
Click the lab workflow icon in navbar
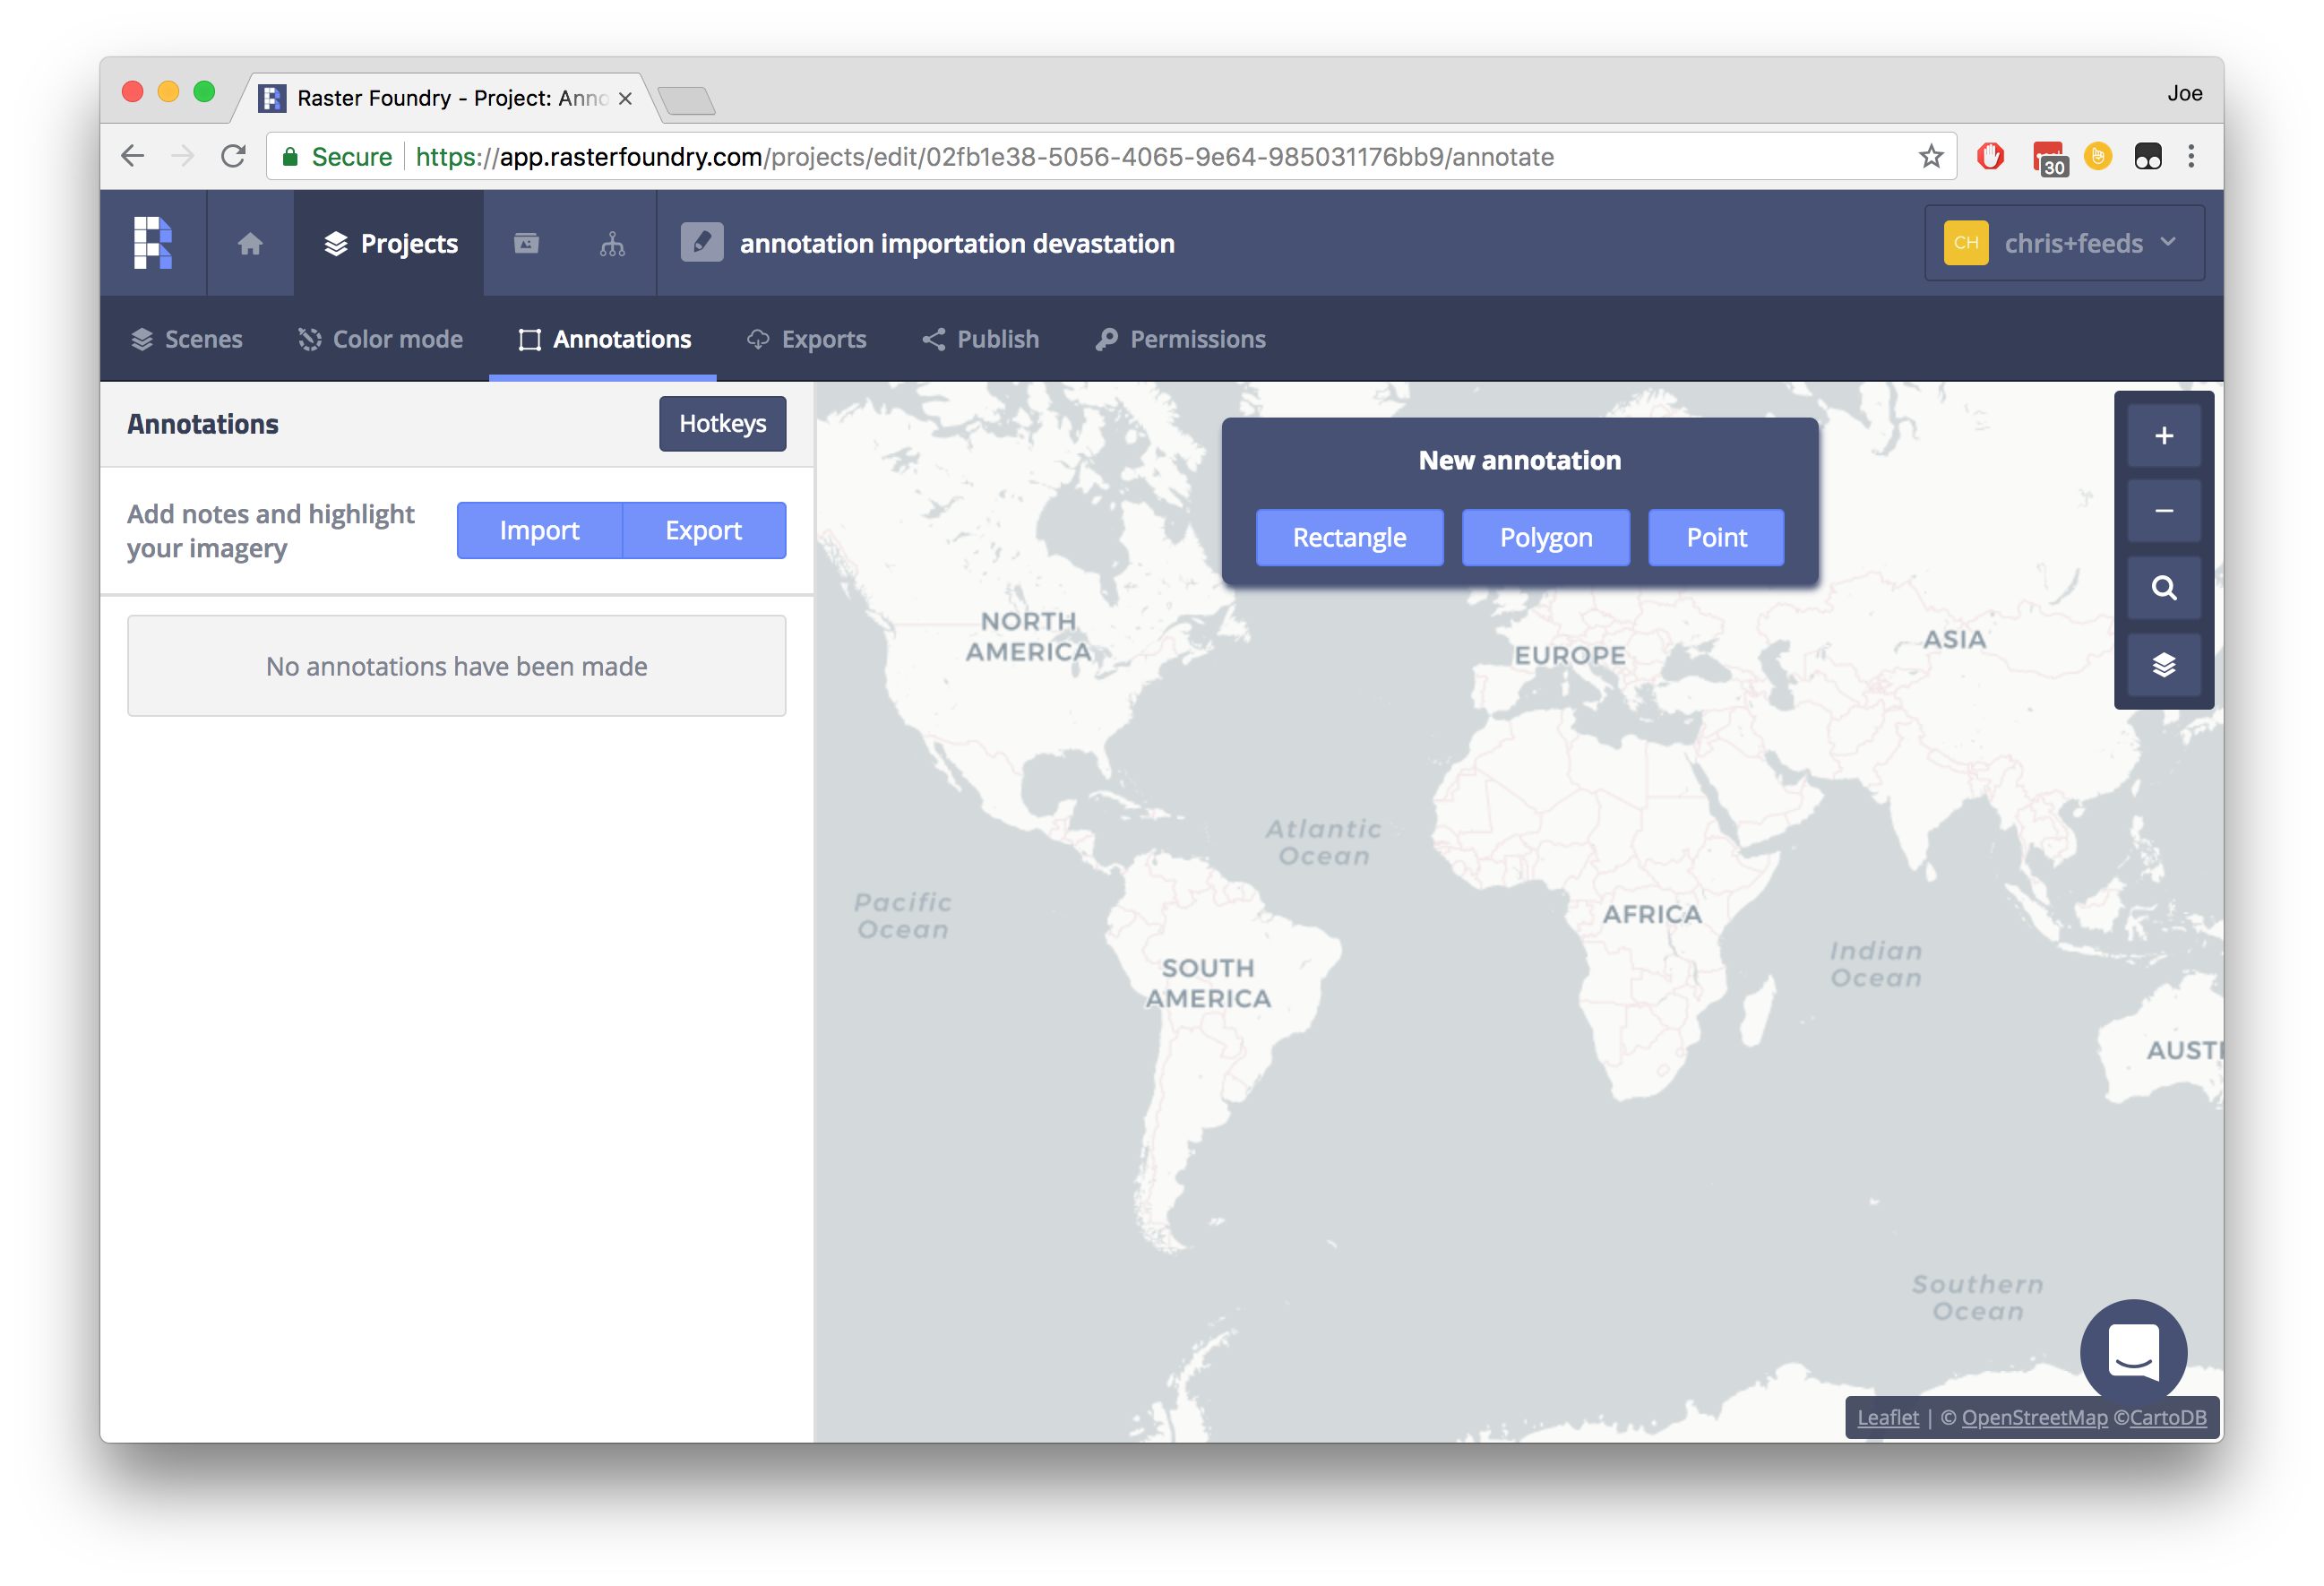(610, 243)
